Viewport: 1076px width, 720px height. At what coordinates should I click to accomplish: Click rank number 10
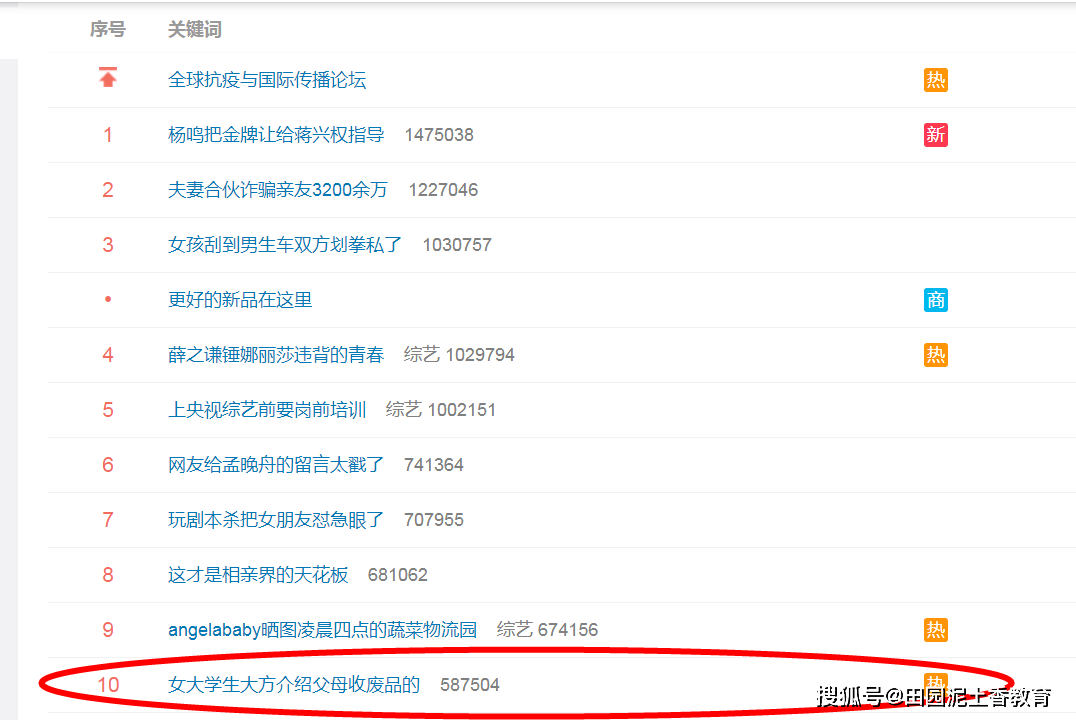tap(108, 684)
